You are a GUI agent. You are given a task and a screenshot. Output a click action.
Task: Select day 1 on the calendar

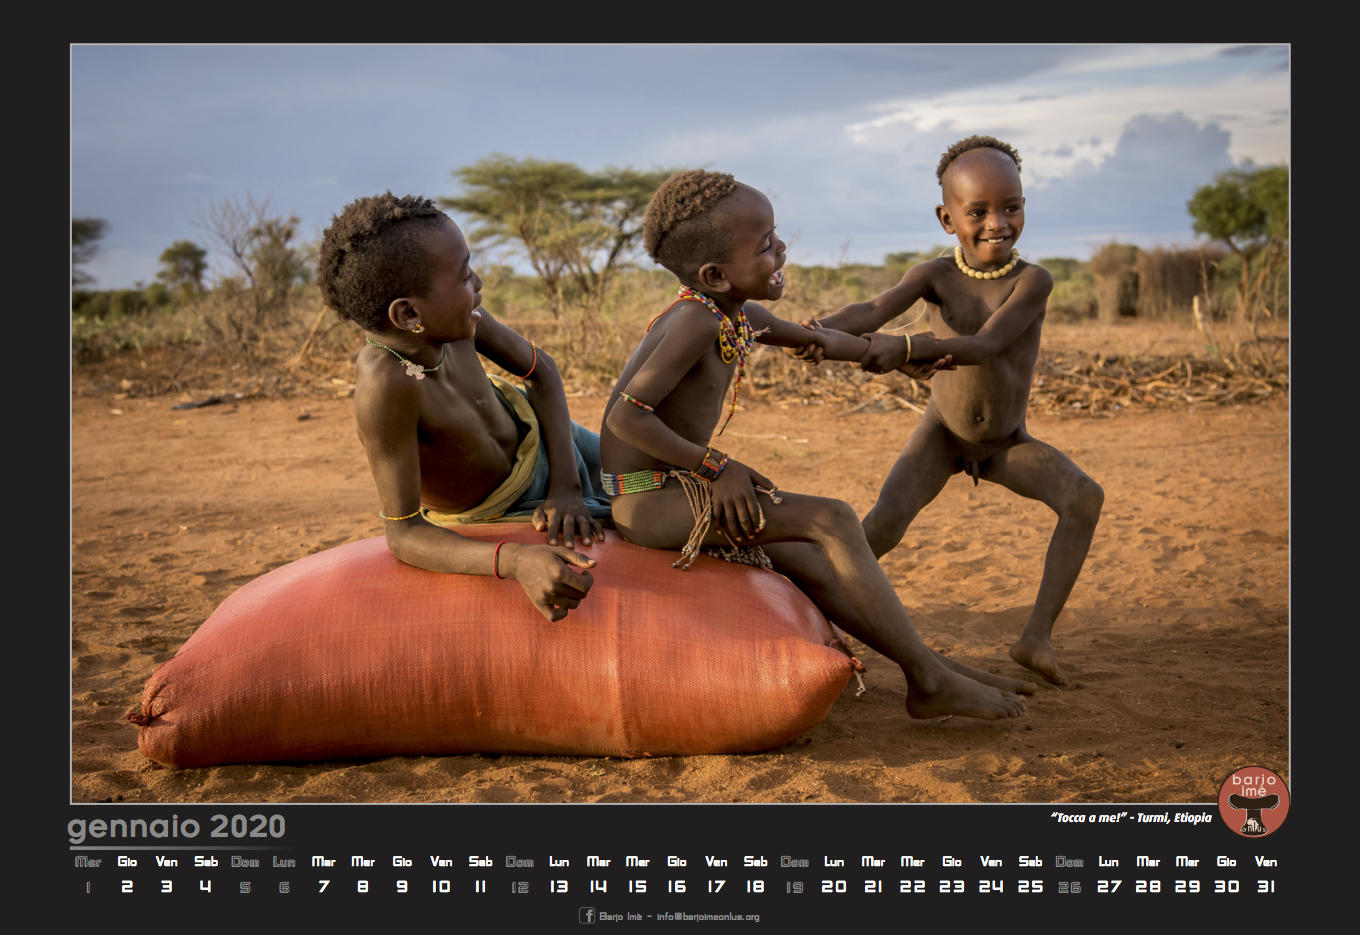tap(88, 887)
